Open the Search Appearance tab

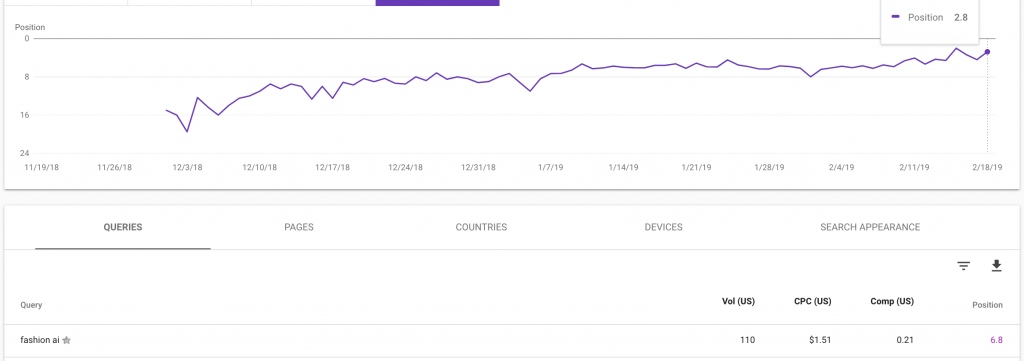(870, 227)
